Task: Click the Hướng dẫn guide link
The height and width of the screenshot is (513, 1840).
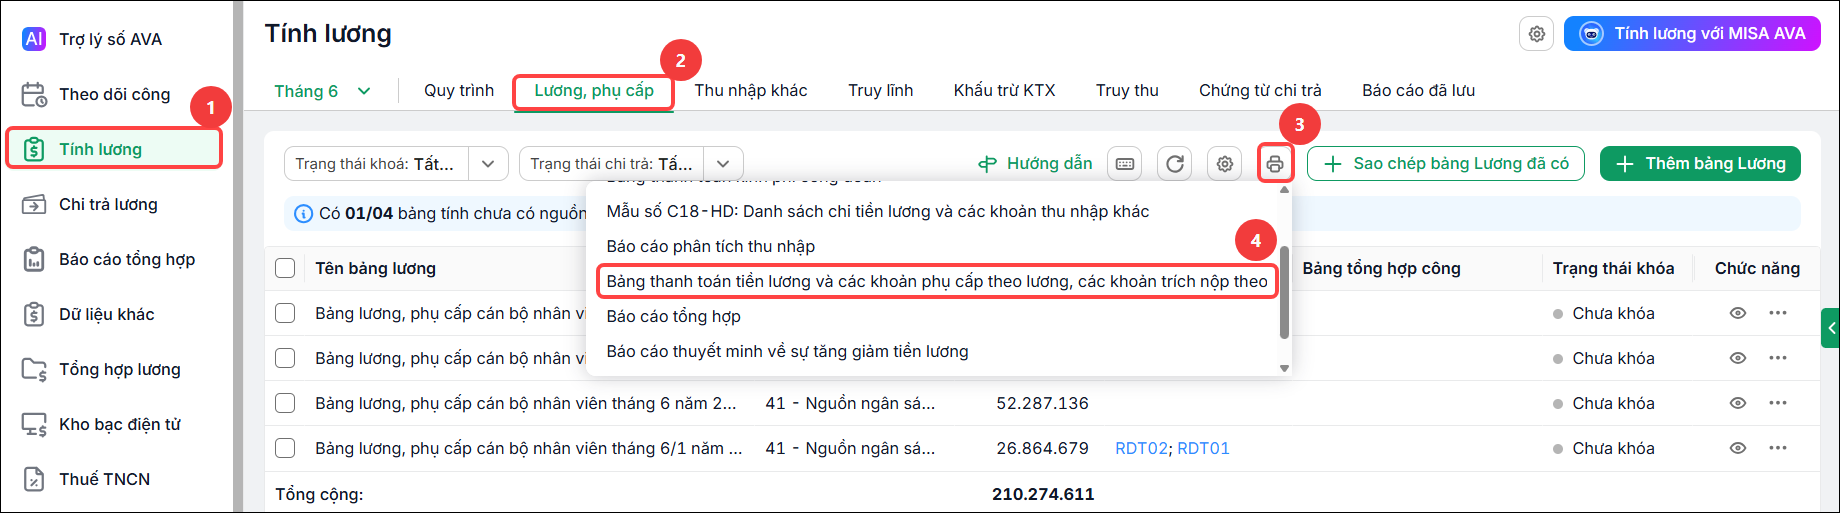Action: [1035, 164]
